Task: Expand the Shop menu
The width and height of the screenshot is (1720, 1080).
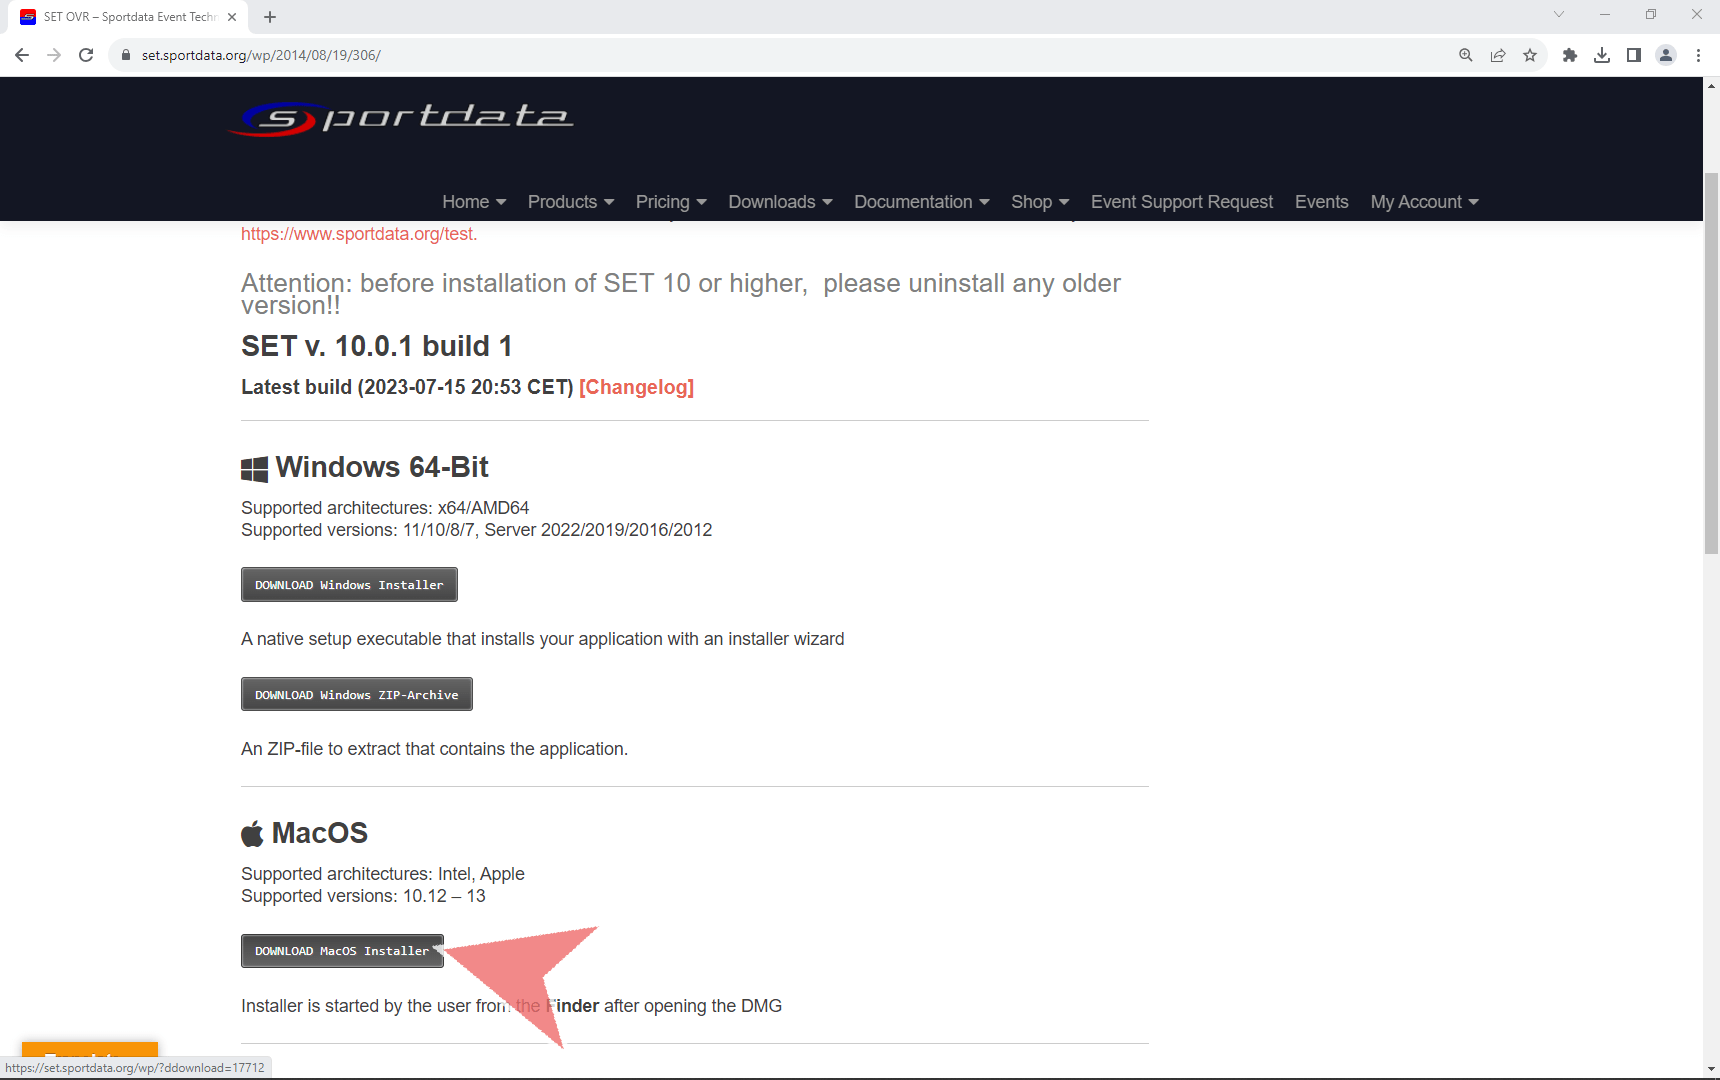Action: pyautogui.click(x=1040, y=202)
